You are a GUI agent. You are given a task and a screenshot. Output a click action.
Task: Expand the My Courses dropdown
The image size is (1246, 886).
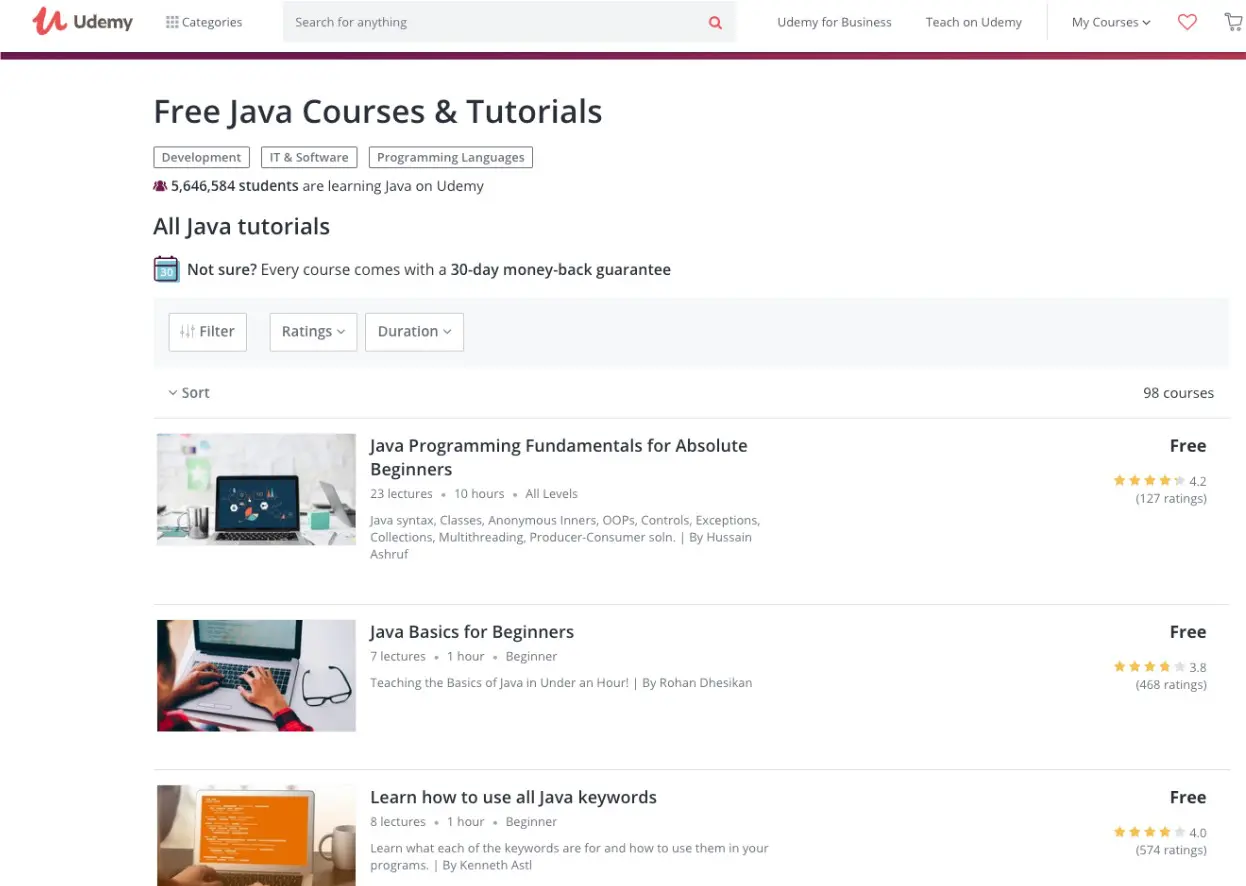click(1110, 22)
